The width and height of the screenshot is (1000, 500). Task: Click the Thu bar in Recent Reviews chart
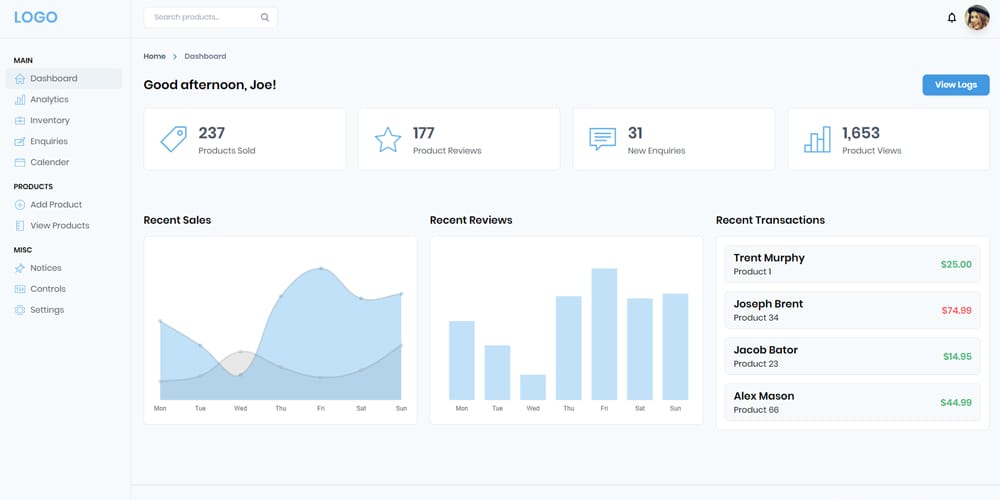click(x=568, y=348)
